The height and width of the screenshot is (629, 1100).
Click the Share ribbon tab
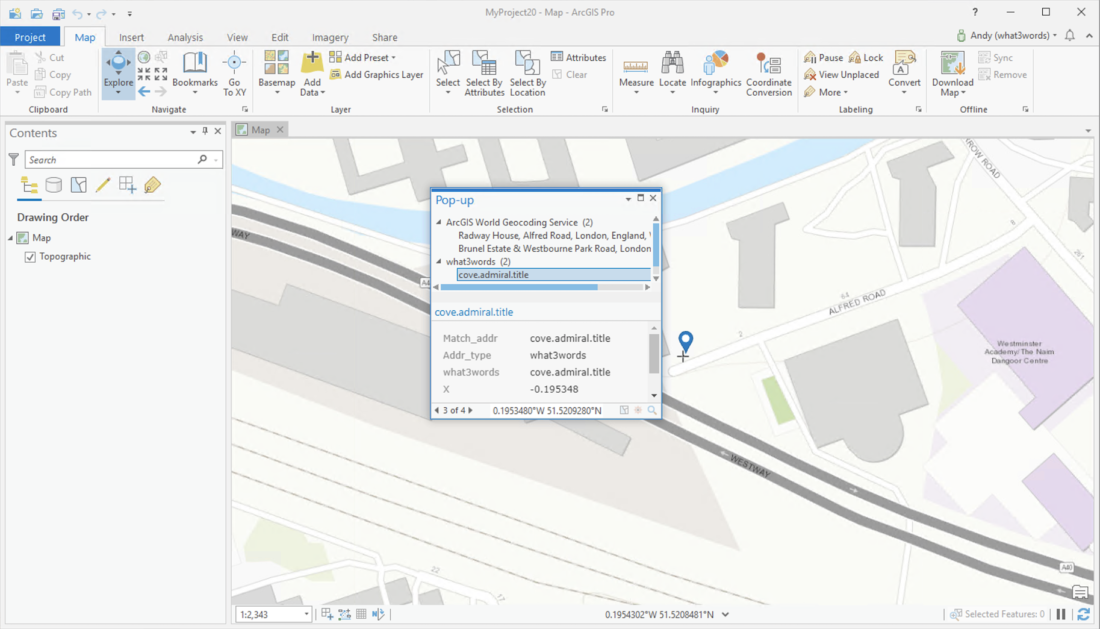[x=384, y=37]
